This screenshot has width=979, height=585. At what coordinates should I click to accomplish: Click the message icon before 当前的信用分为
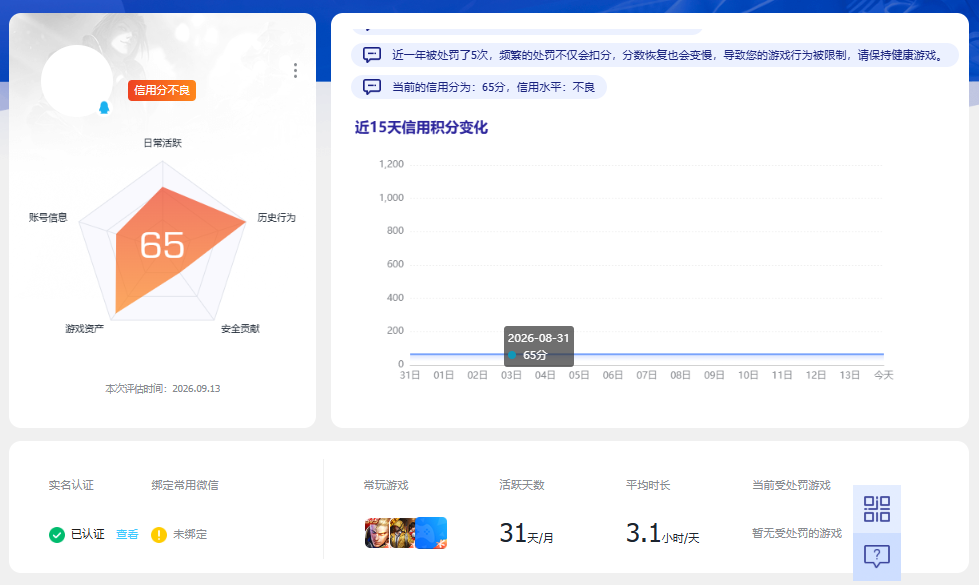tap(372, 87)
